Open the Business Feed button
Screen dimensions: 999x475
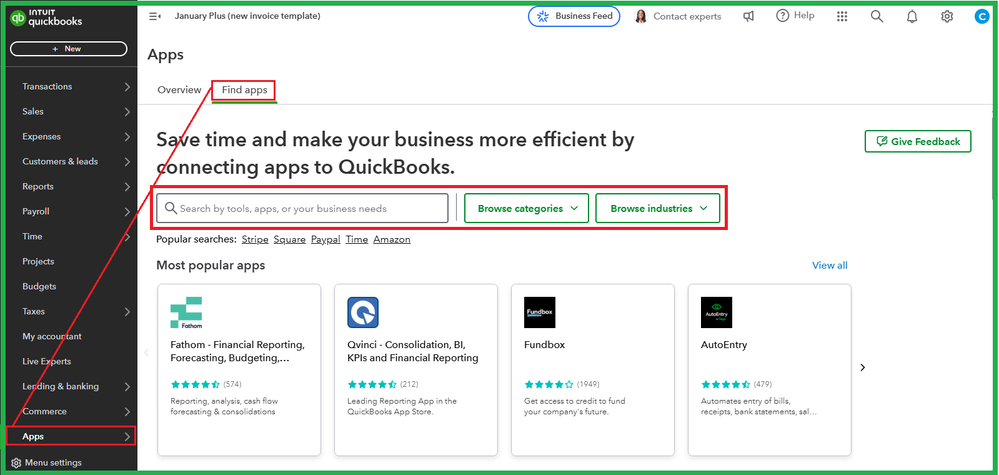click(574, 17)
